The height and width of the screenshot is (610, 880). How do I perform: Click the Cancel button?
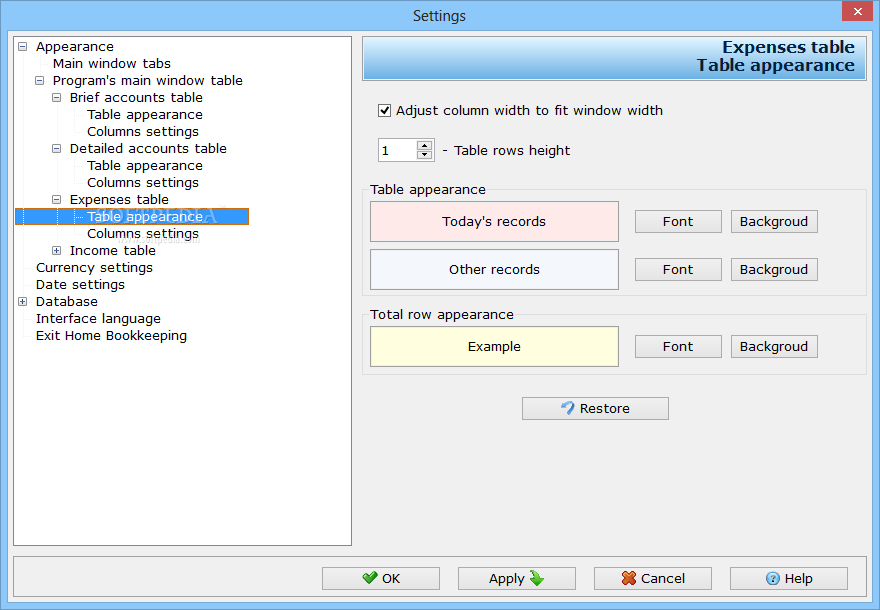653,578
